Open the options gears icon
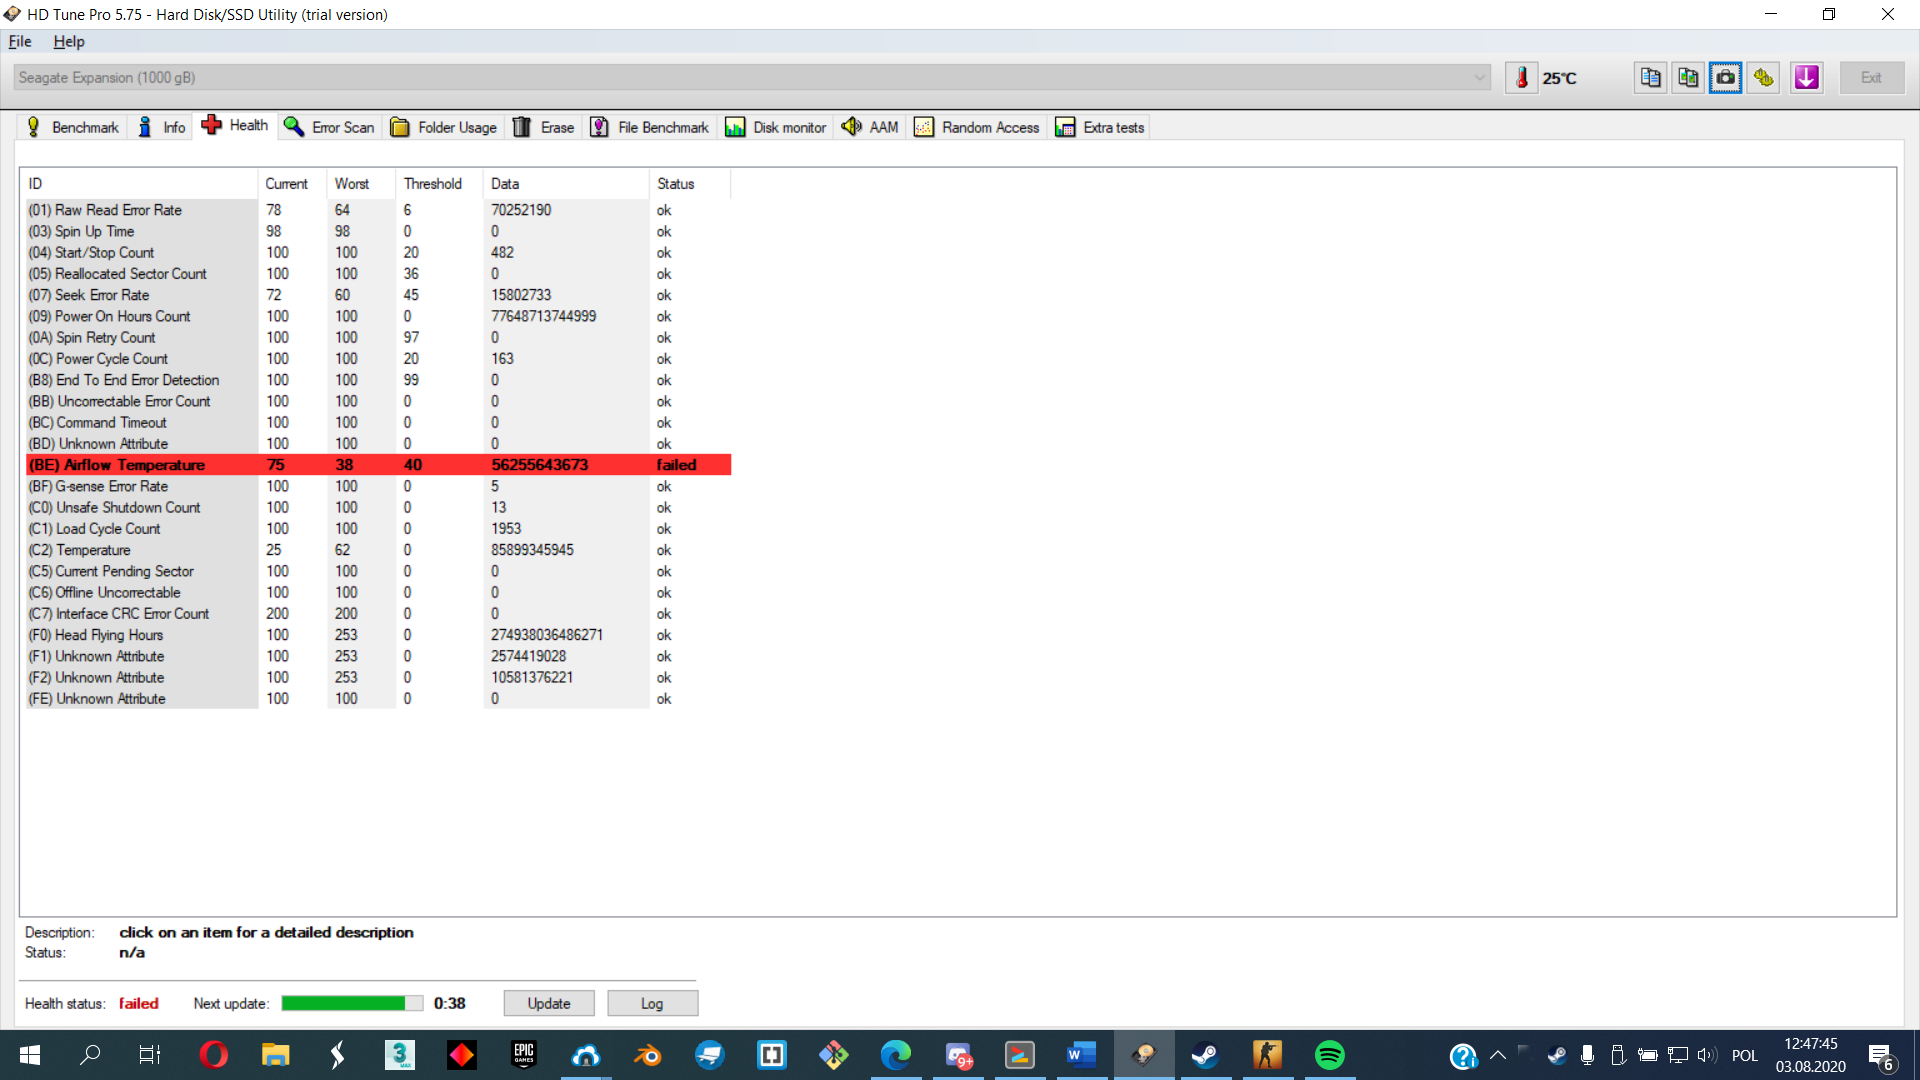Viewport: 1920px width, 1080px height. click(1764, 78)
